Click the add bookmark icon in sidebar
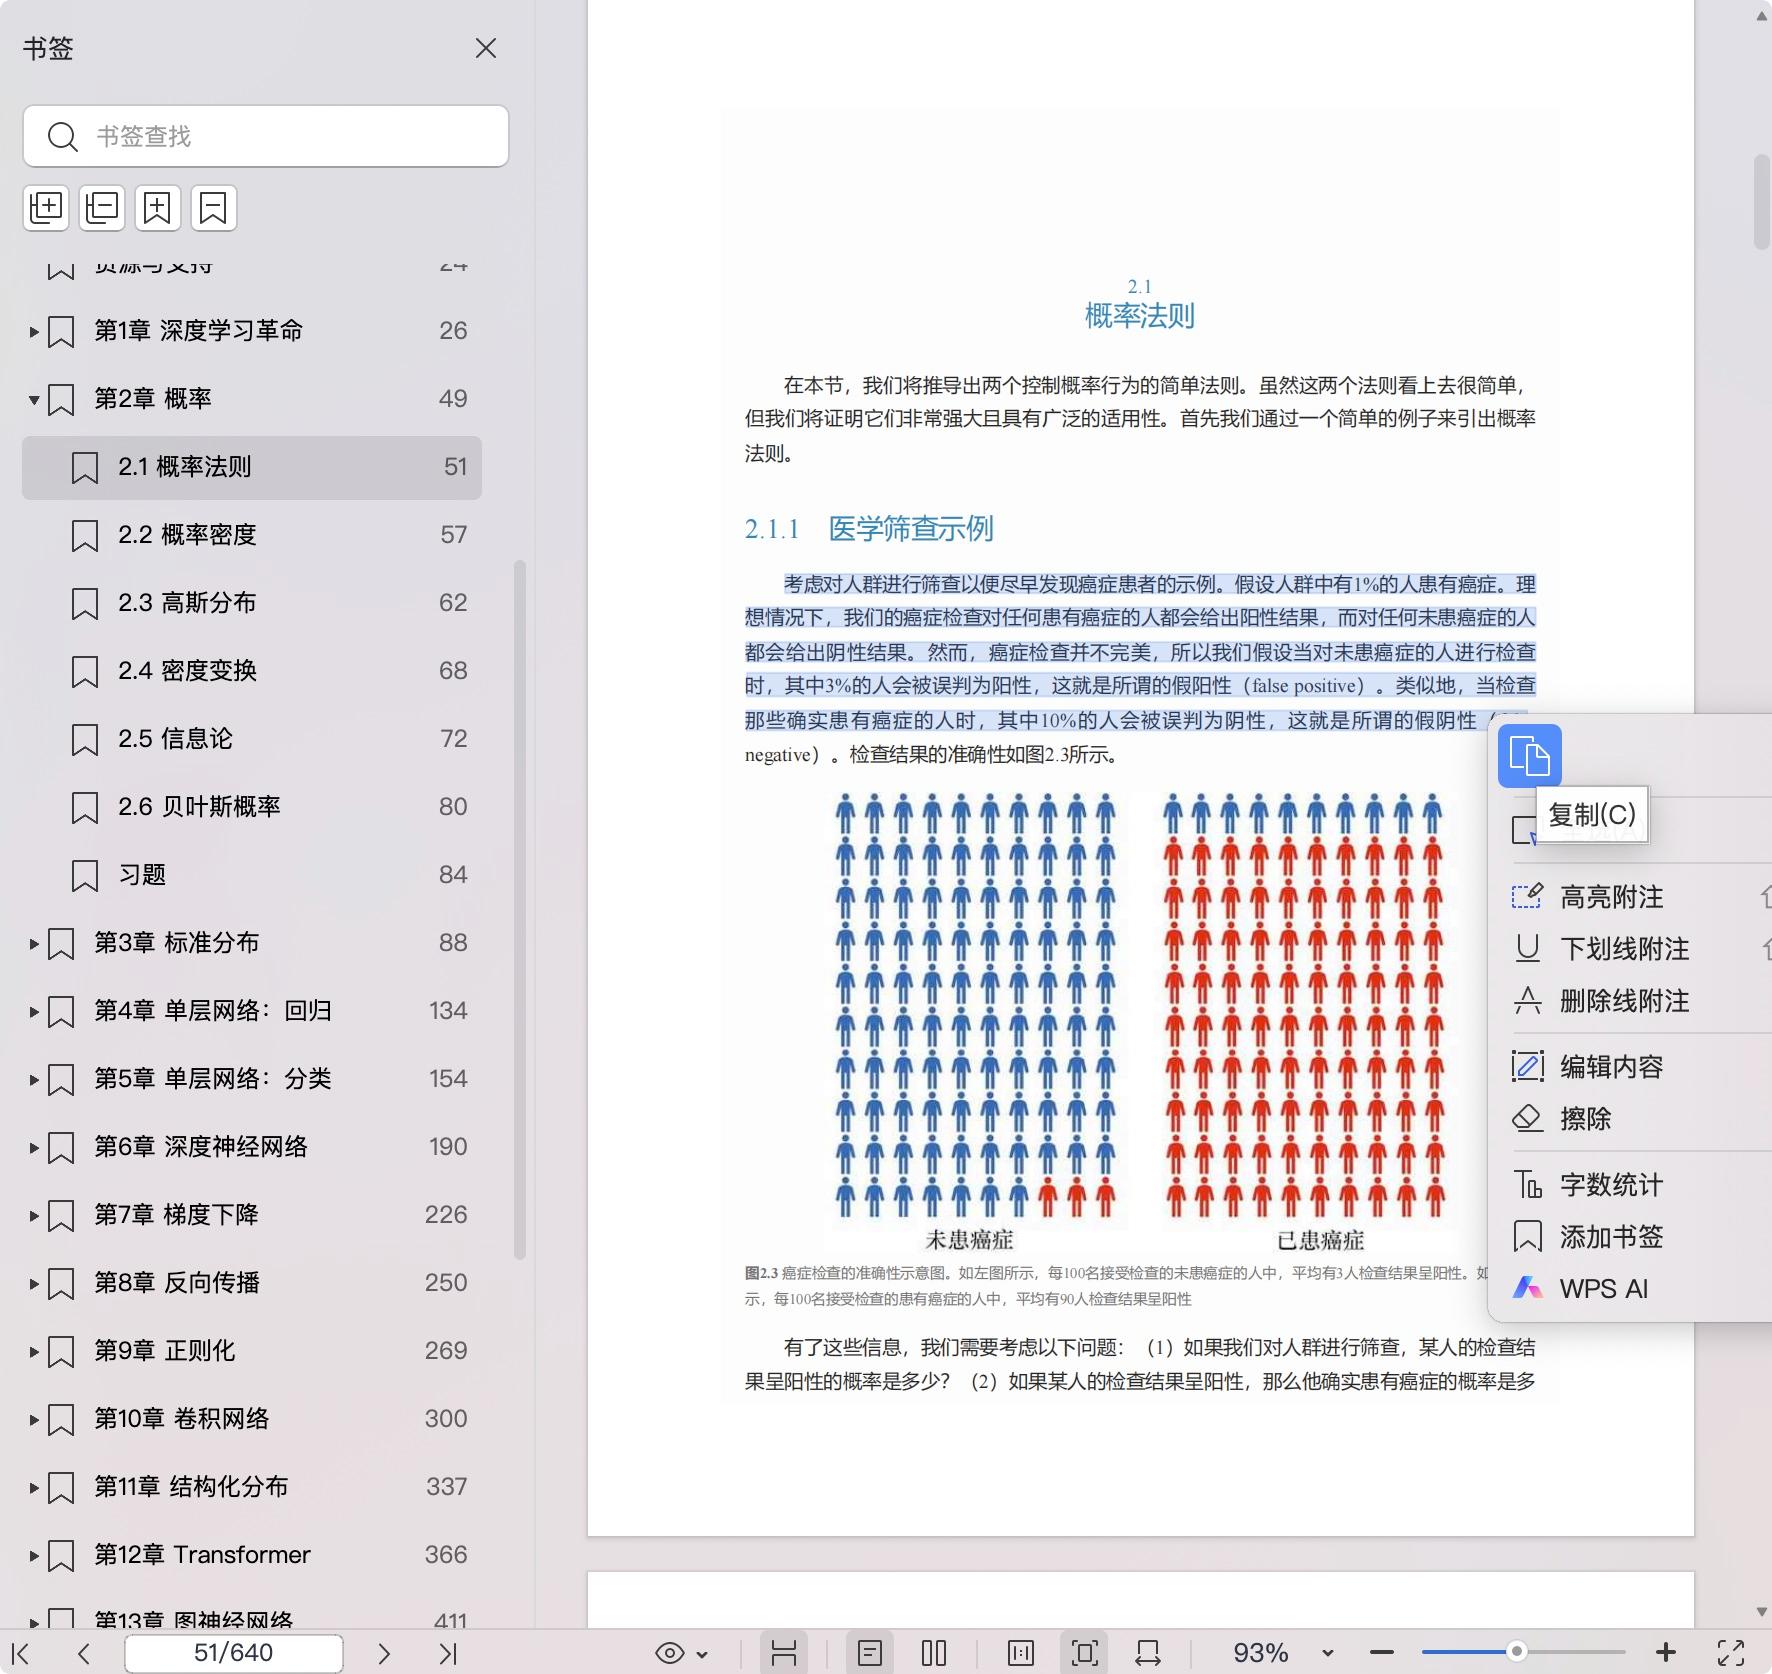The height and width of the screenshot is (1674, 1772). [x=158, y=208]
